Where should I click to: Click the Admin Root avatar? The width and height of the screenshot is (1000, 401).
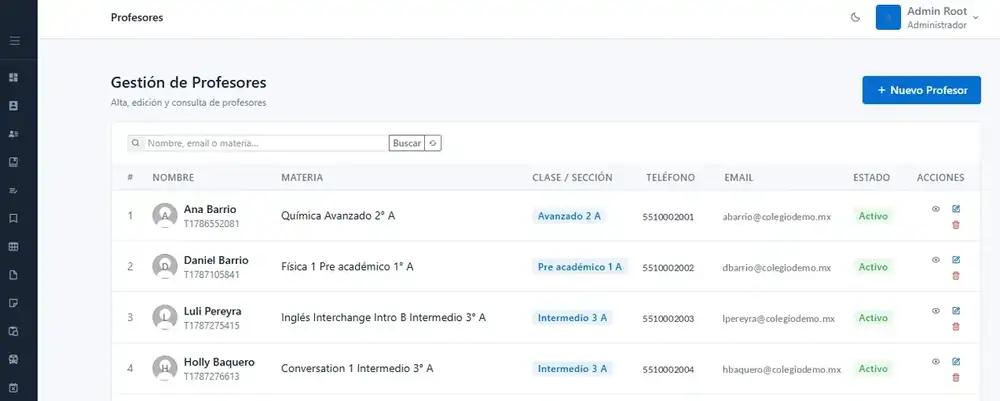point(888,18)
